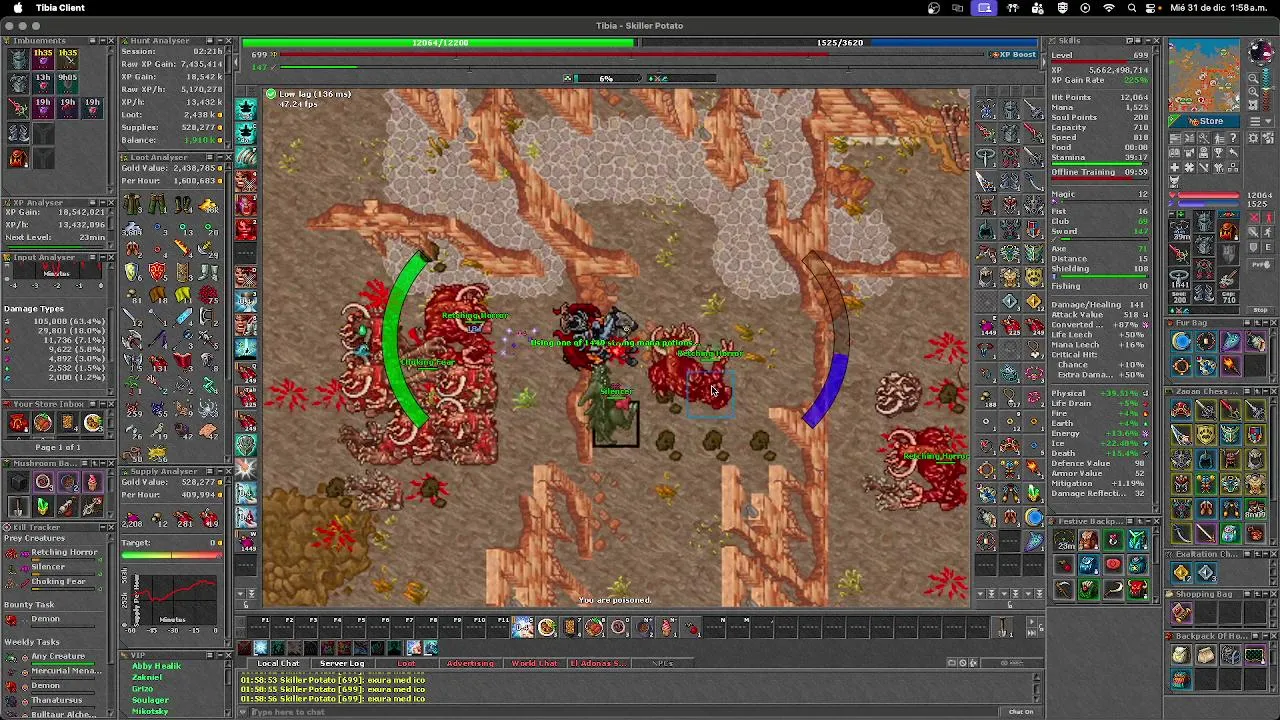Open the VIP panel options menu

coord(208,655)
